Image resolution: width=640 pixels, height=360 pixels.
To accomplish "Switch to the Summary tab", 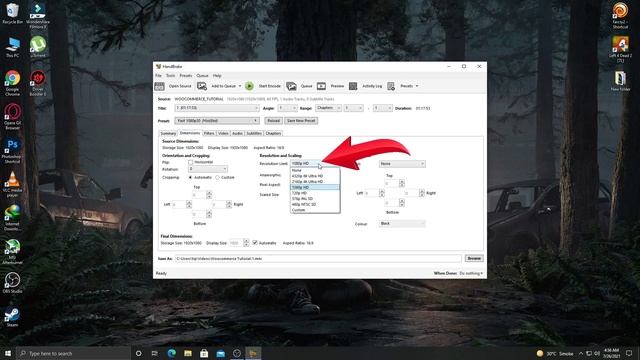I will click(x=168, y=133).
